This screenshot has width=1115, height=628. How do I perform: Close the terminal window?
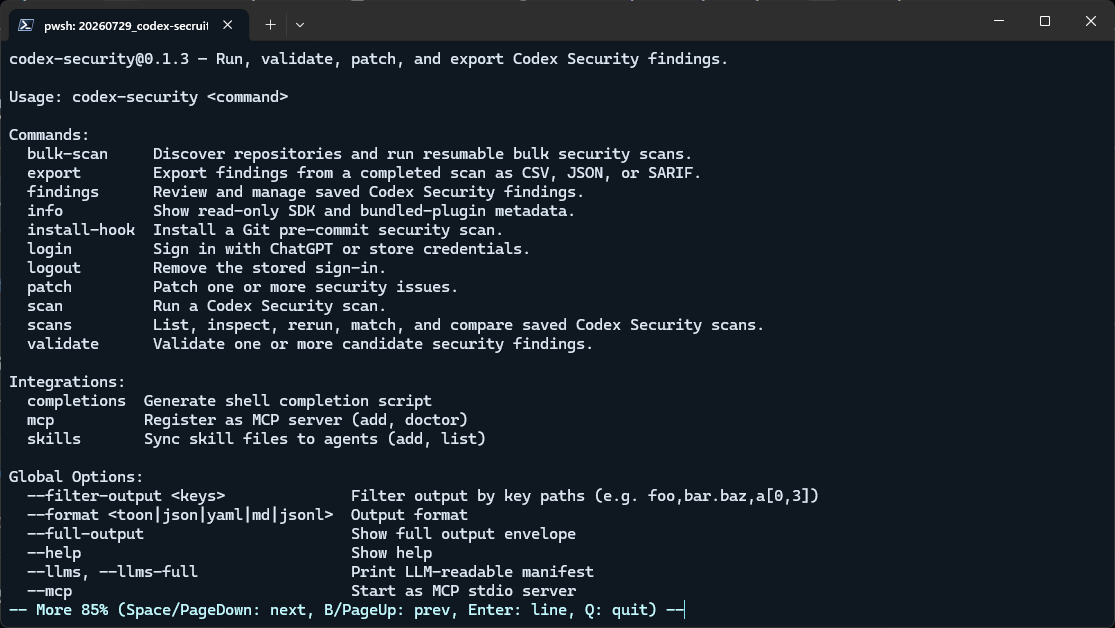coord(1091,21)
